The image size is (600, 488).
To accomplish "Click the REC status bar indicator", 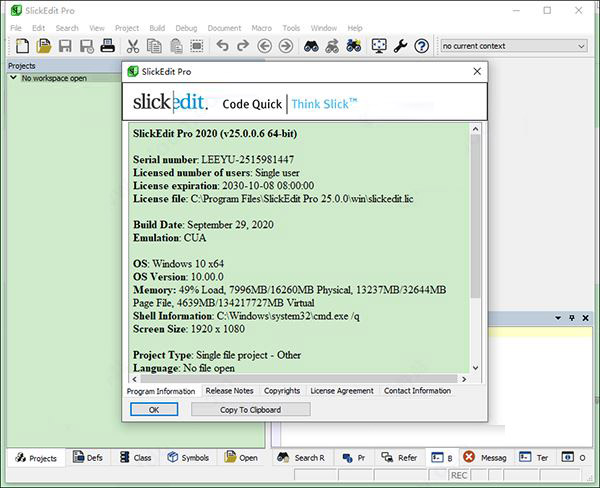I will (x=459, y=475).
